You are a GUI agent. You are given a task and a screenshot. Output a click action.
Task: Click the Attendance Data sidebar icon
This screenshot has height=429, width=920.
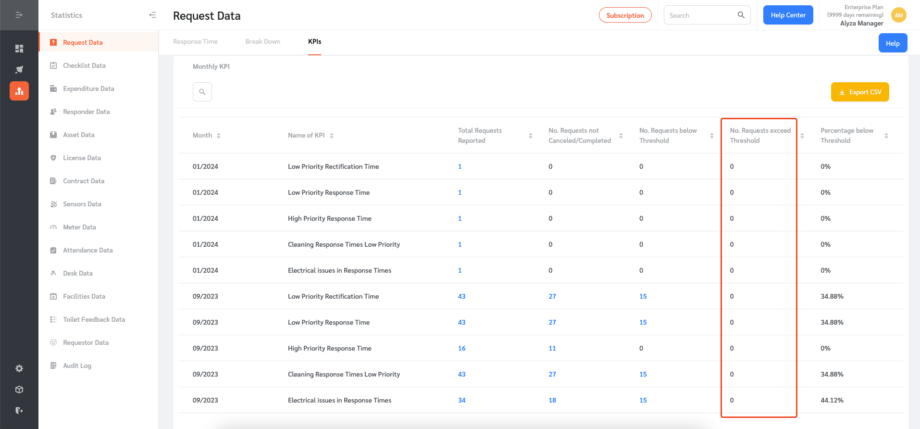pos(53,250)
